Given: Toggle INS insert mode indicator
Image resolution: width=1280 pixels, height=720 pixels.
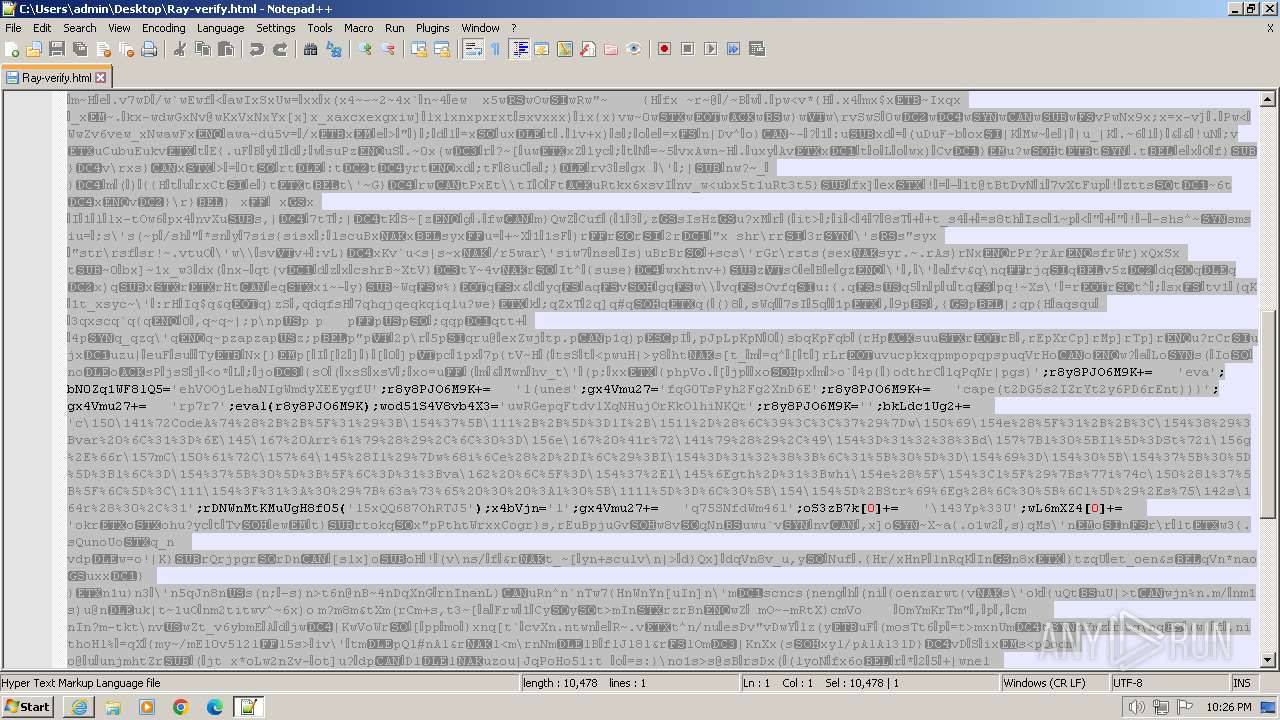Looking at the screenshot, I should (x=1242, y=683).
